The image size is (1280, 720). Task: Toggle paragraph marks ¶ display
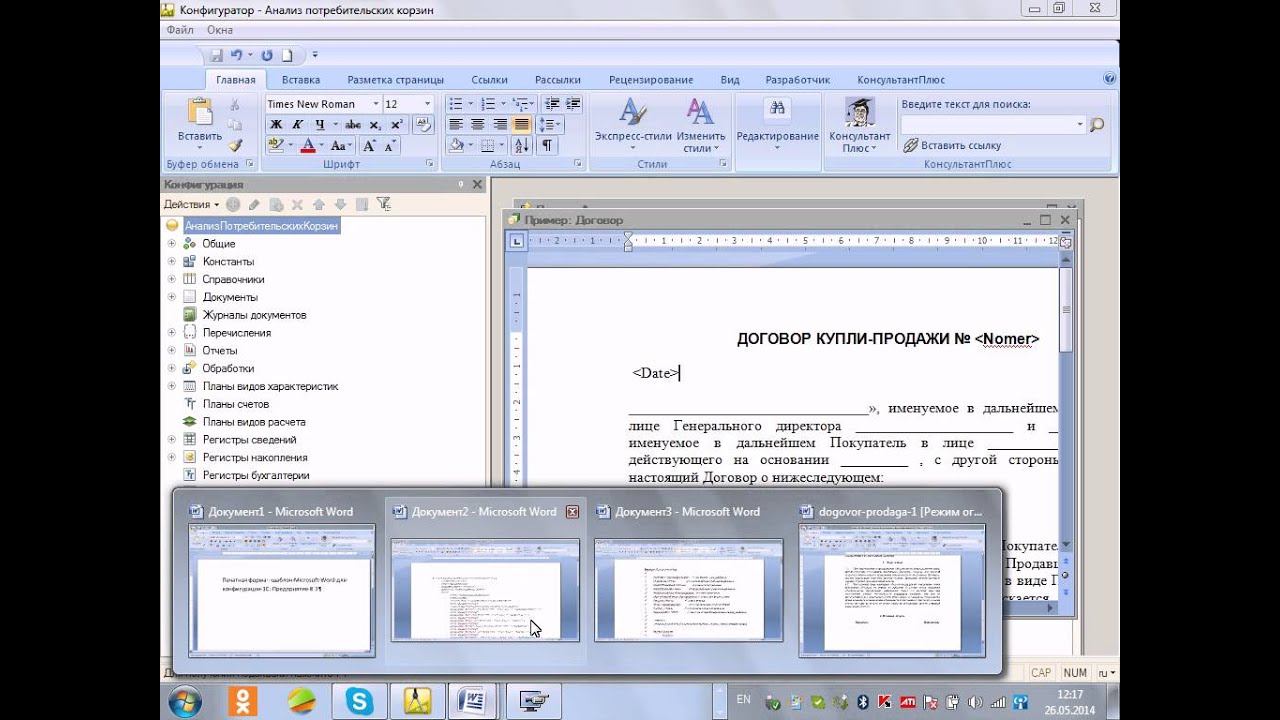[548, 146]
